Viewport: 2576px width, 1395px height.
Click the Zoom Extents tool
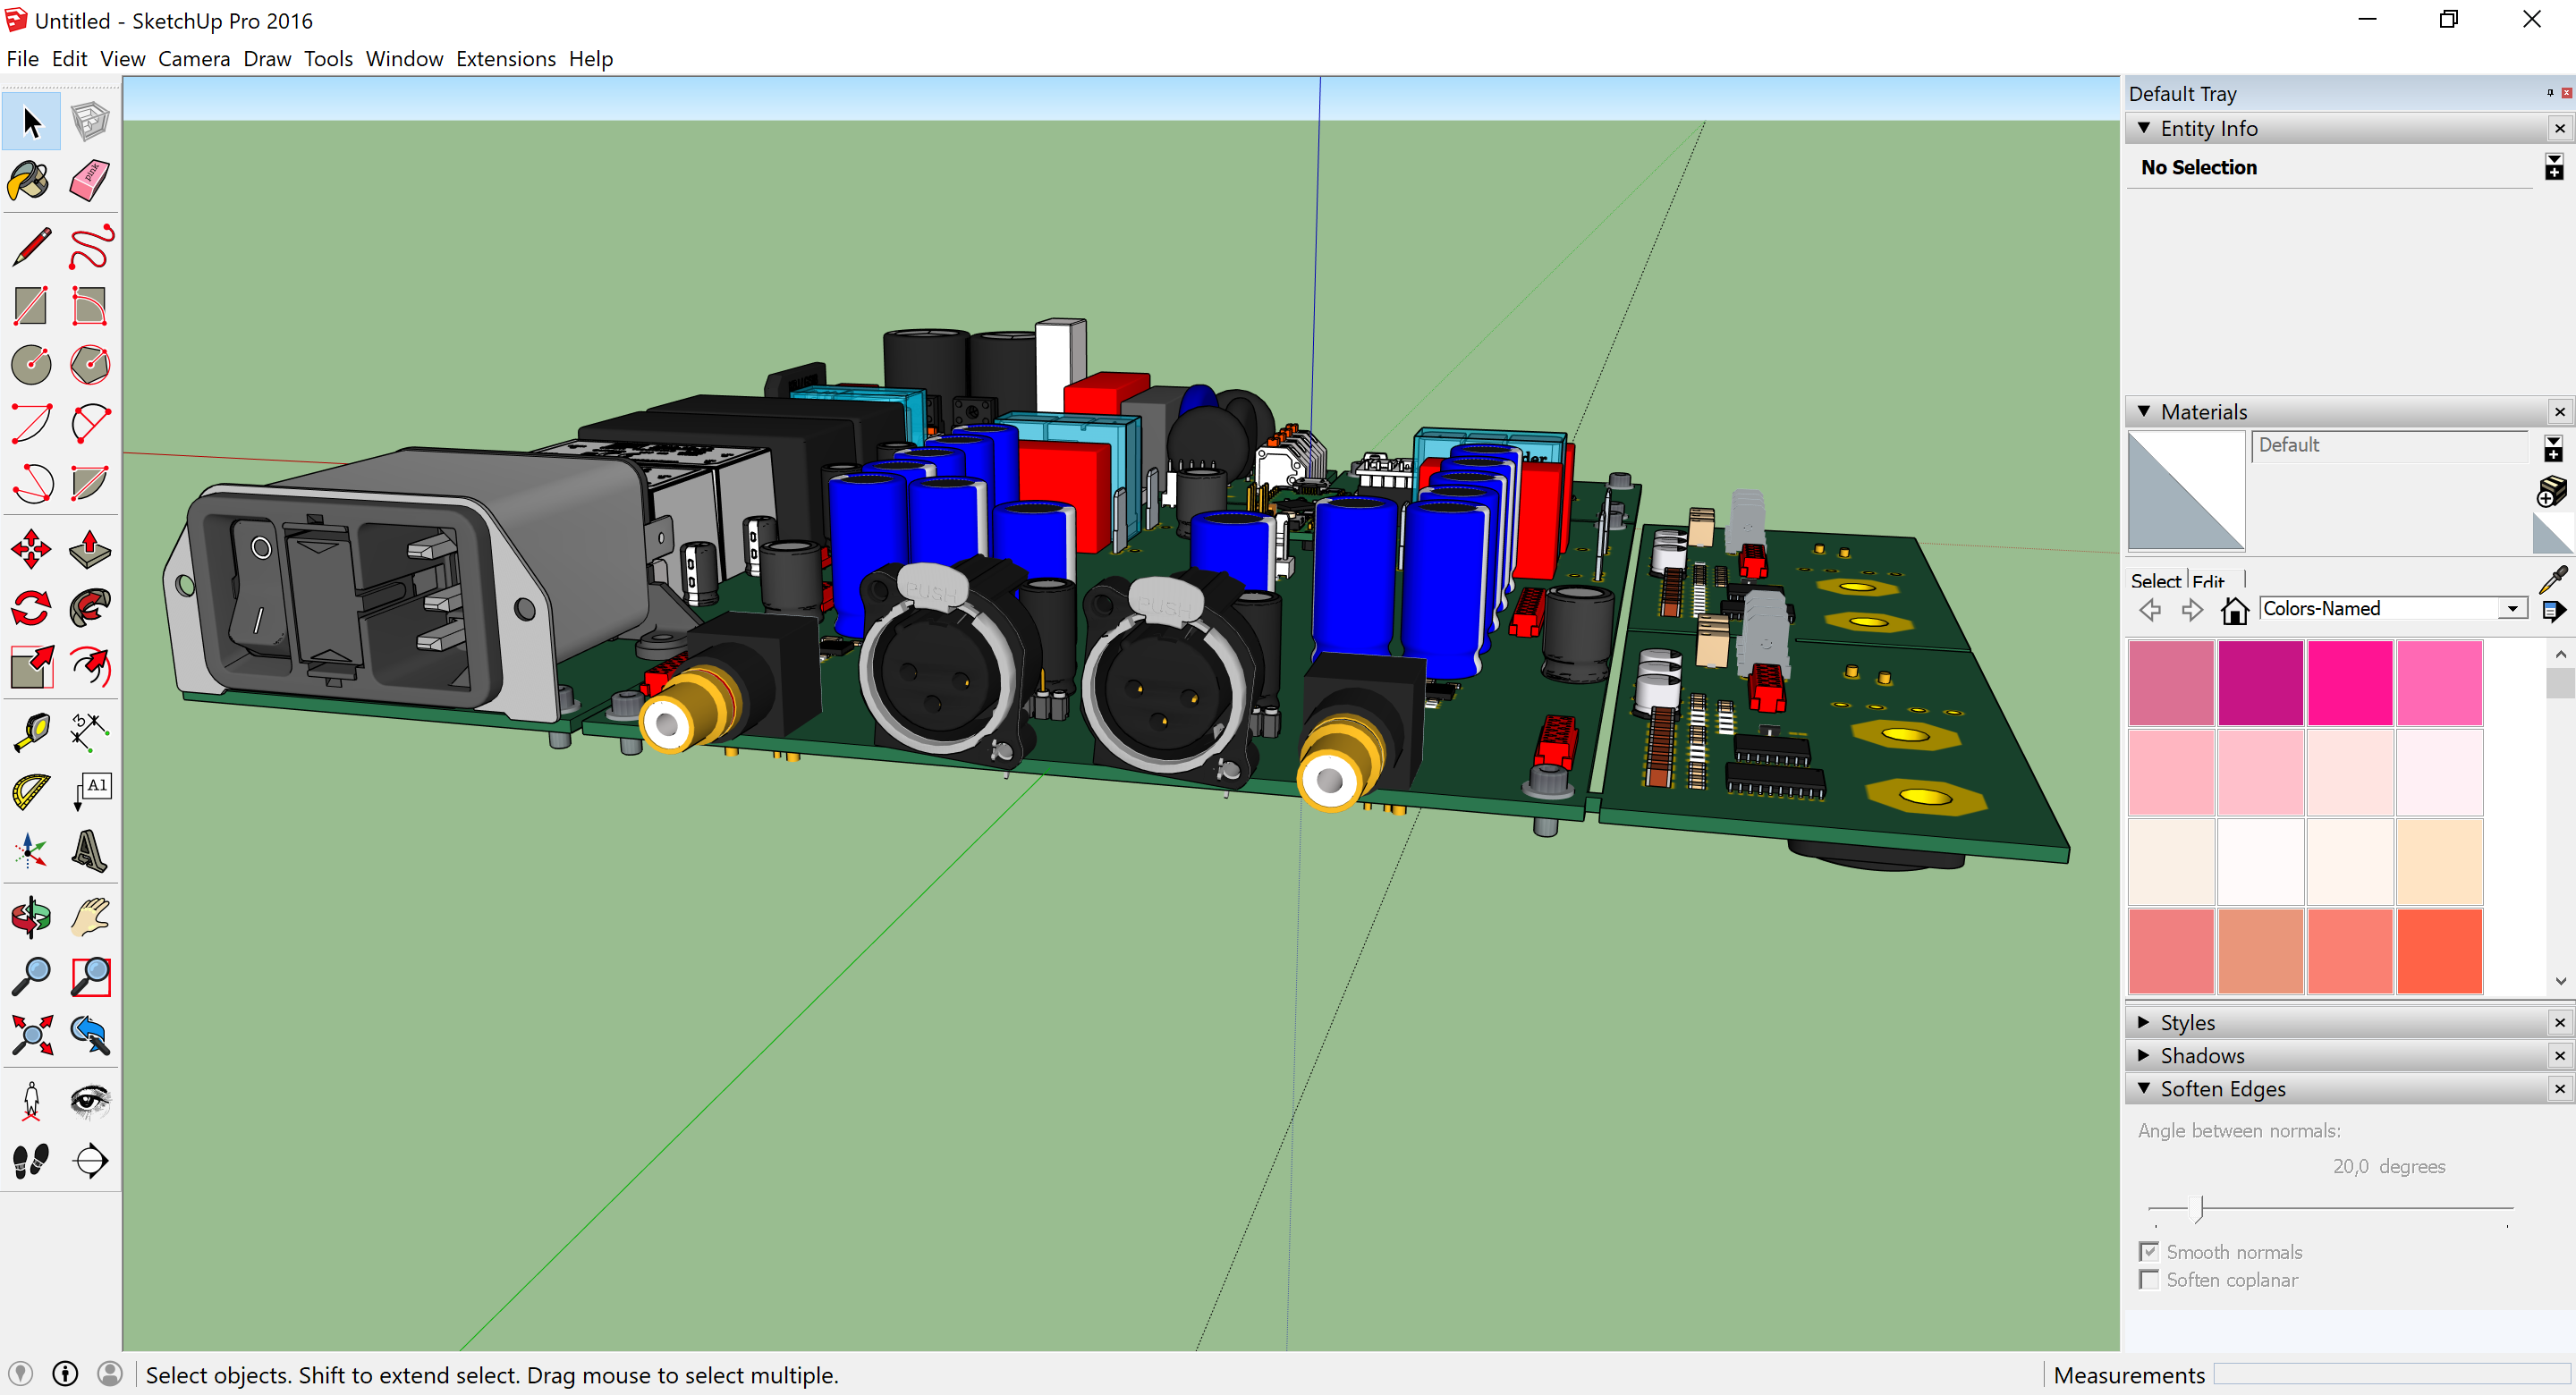coord(31,1035)
